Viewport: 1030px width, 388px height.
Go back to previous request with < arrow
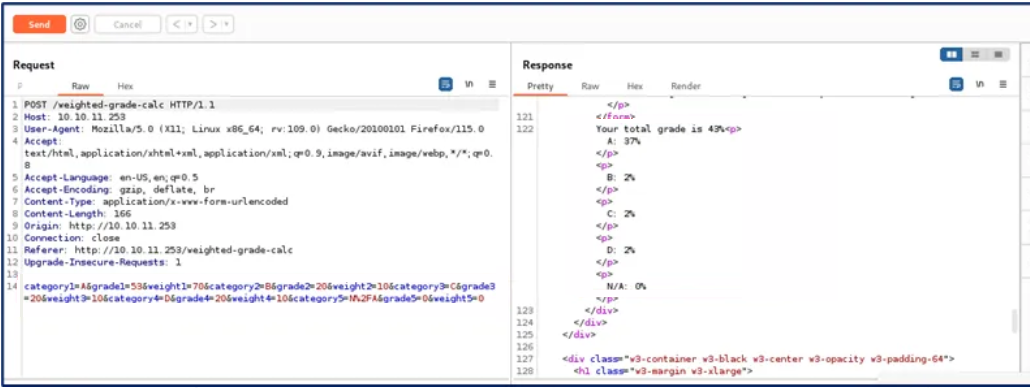pos(175,25)
